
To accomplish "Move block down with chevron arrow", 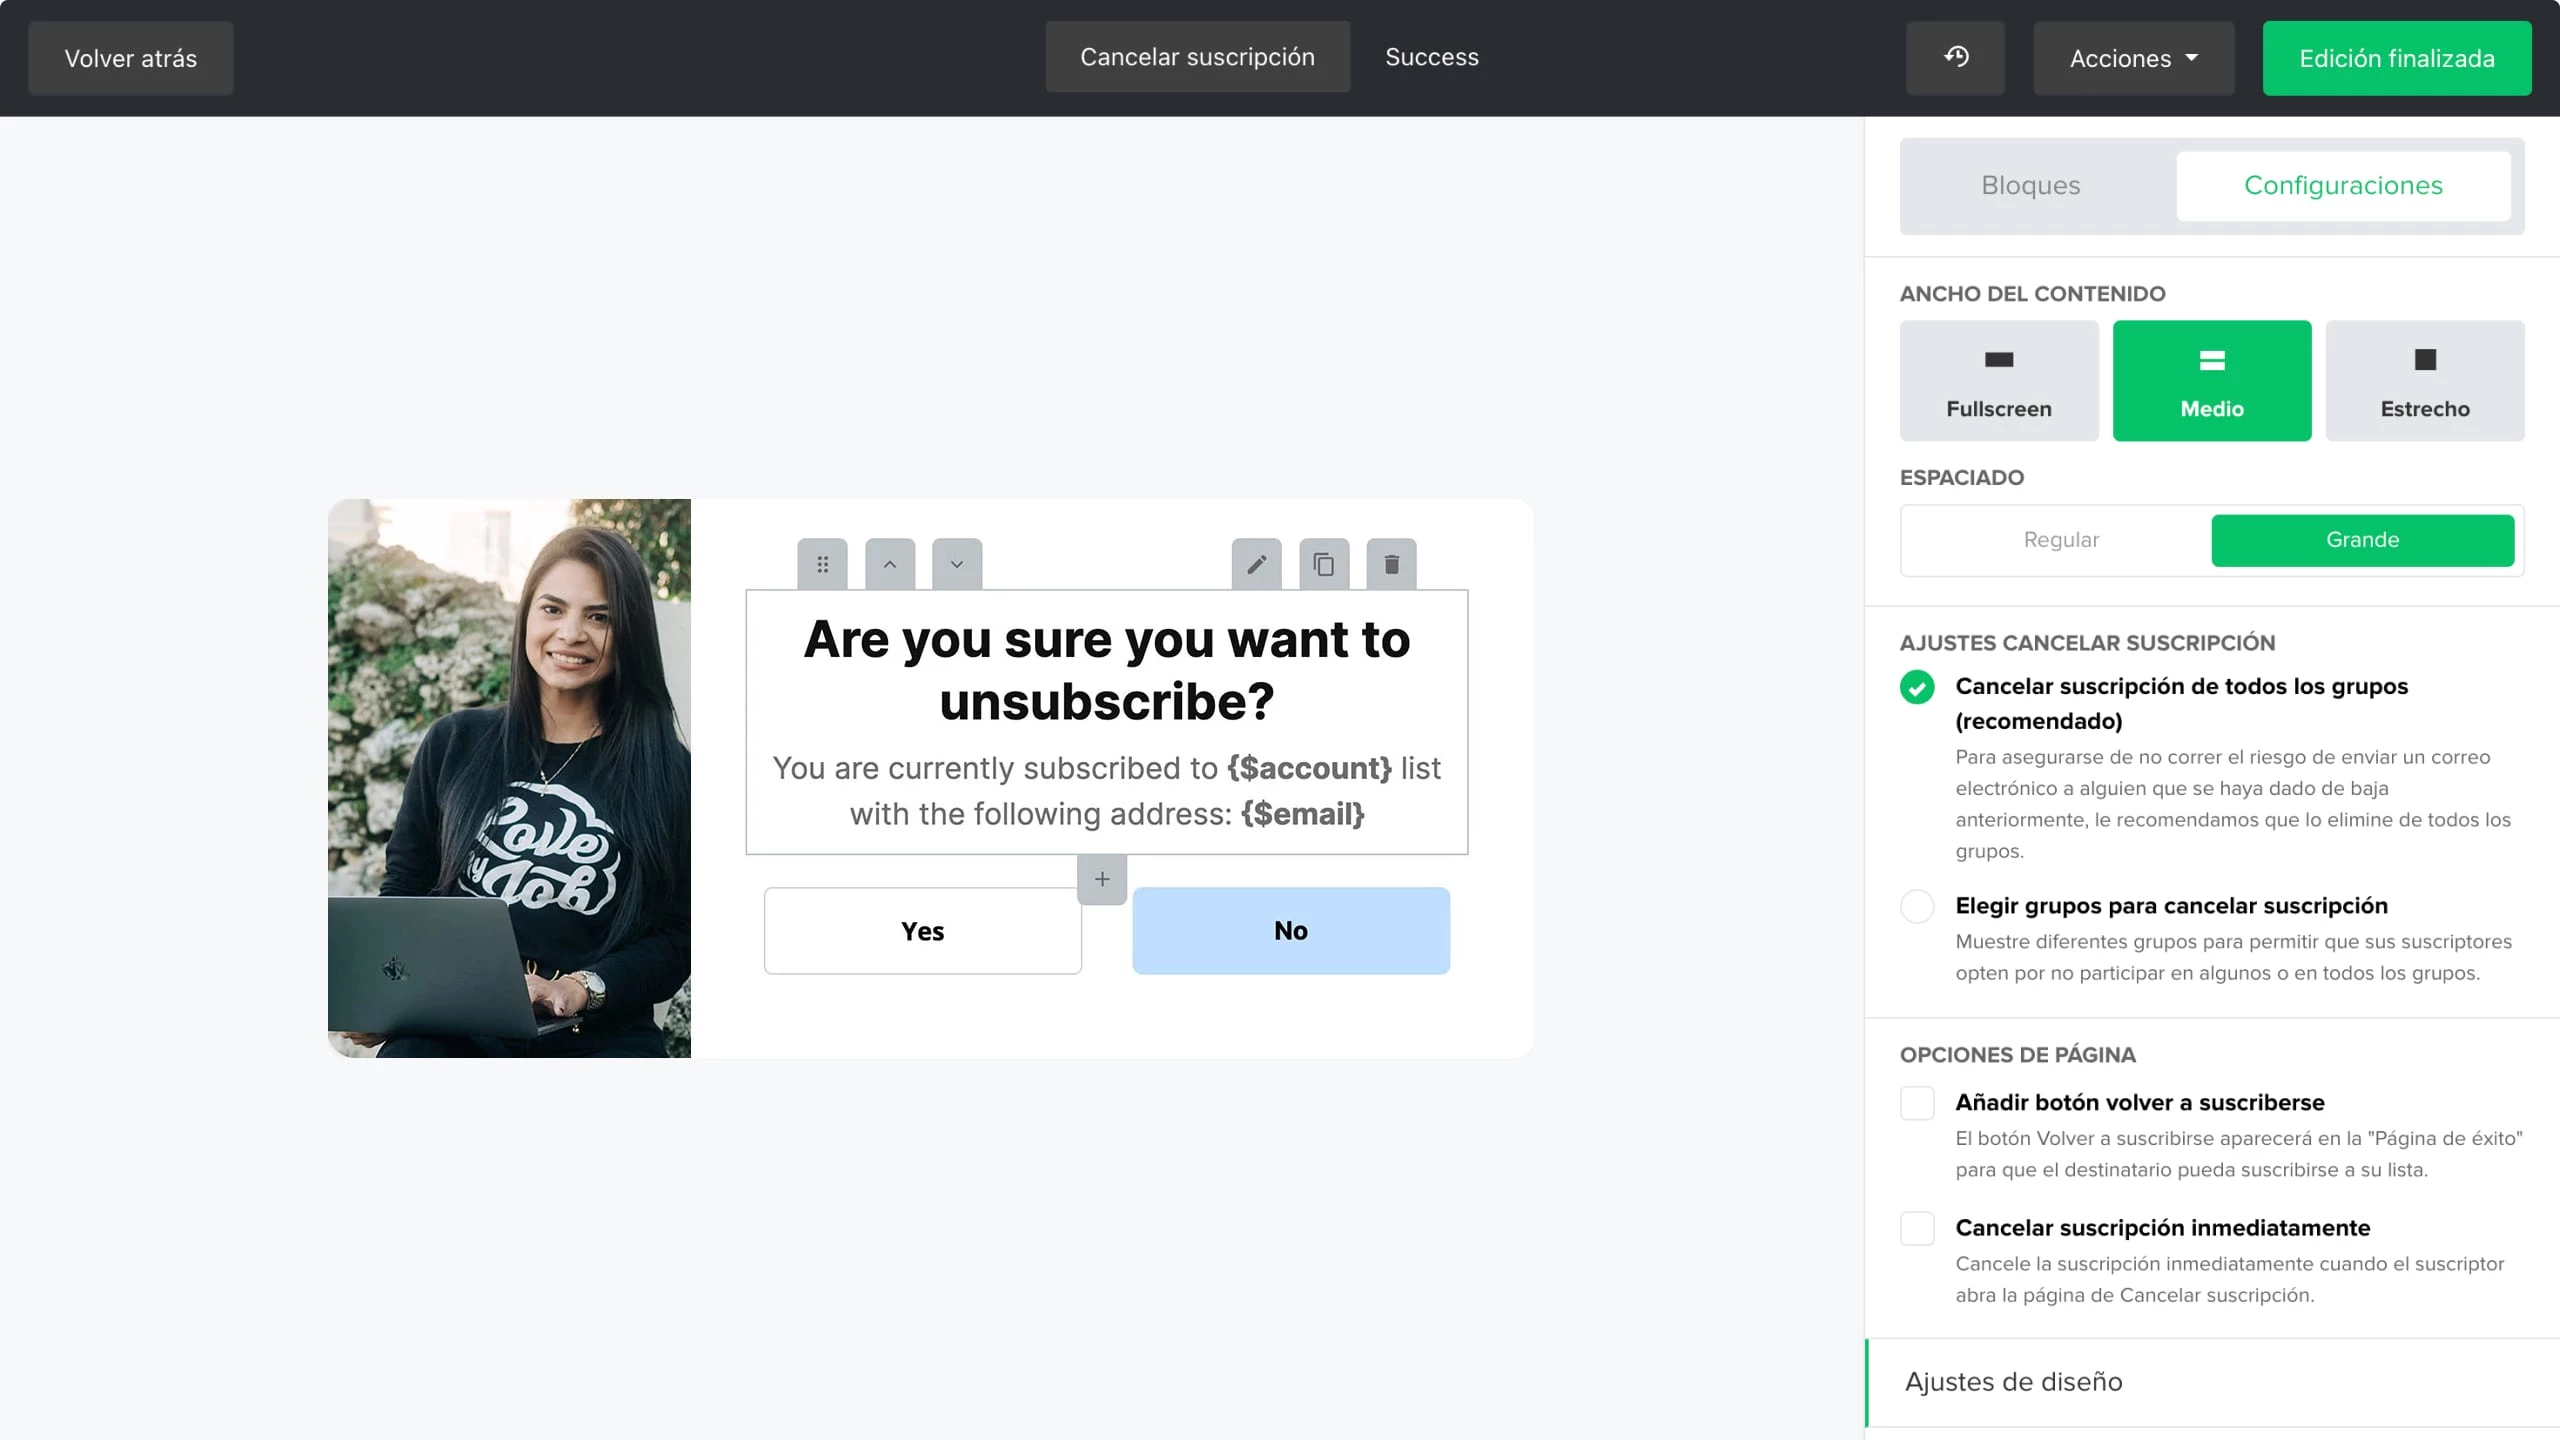I will coord(957,565).
